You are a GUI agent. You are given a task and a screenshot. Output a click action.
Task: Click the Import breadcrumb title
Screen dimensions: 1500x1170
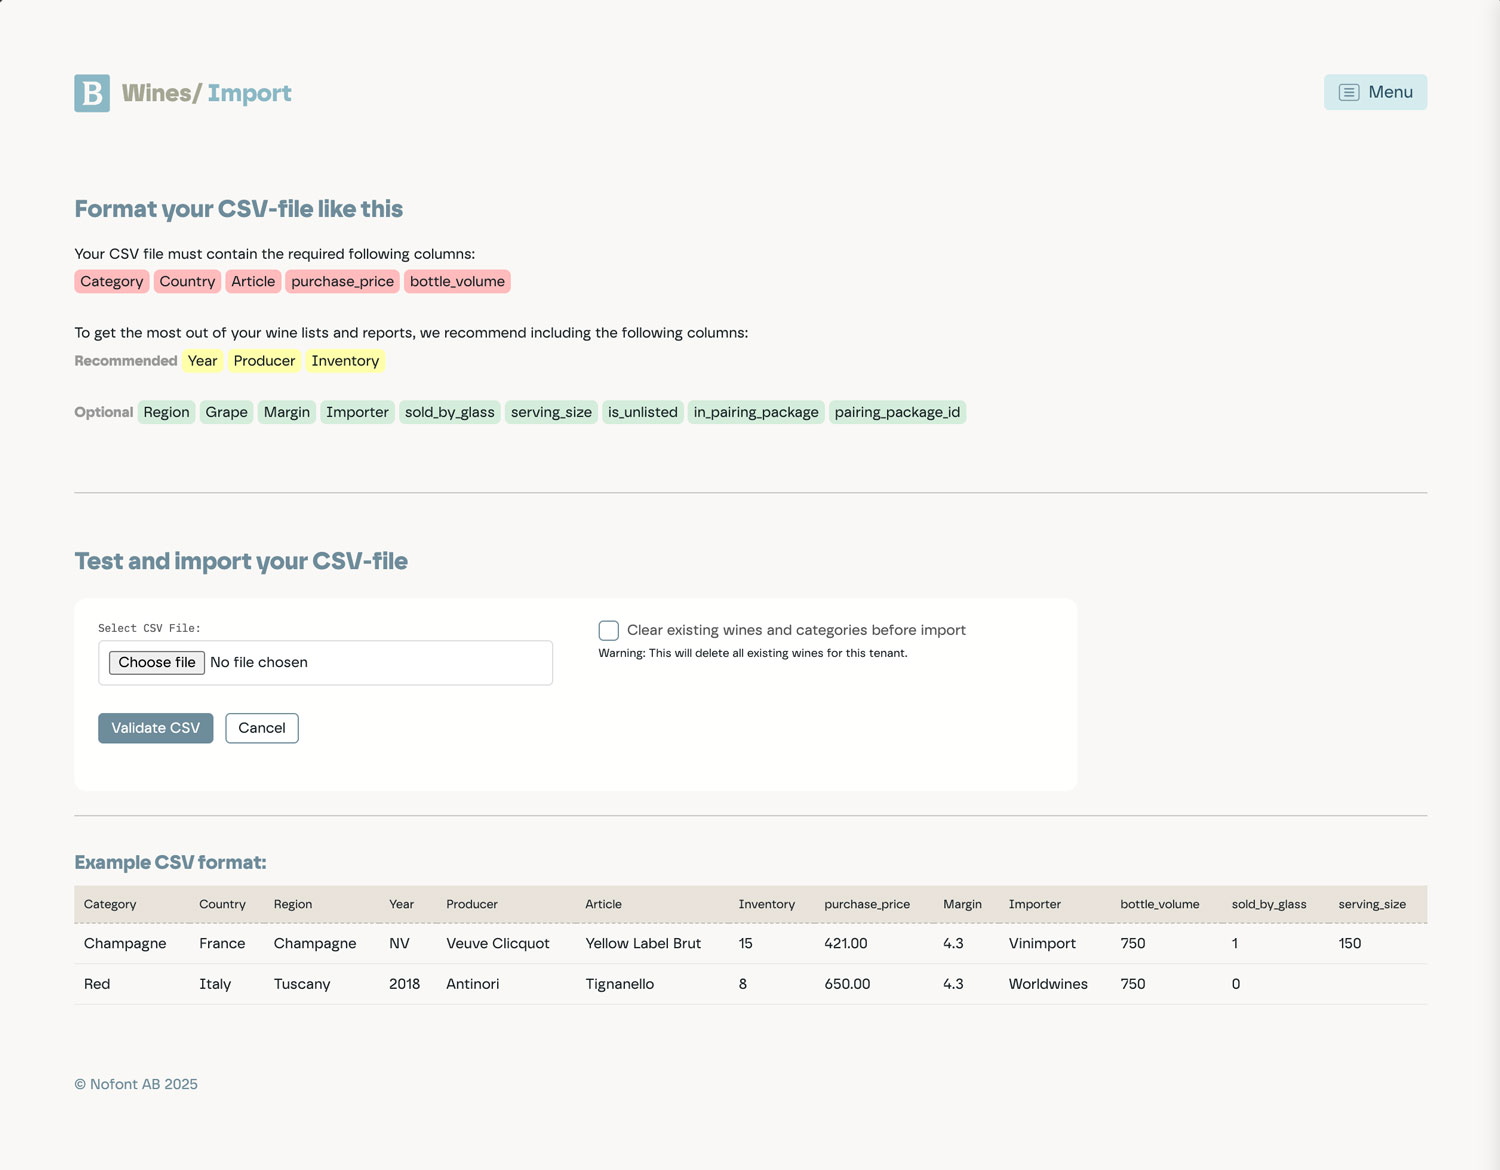point(249,93)
